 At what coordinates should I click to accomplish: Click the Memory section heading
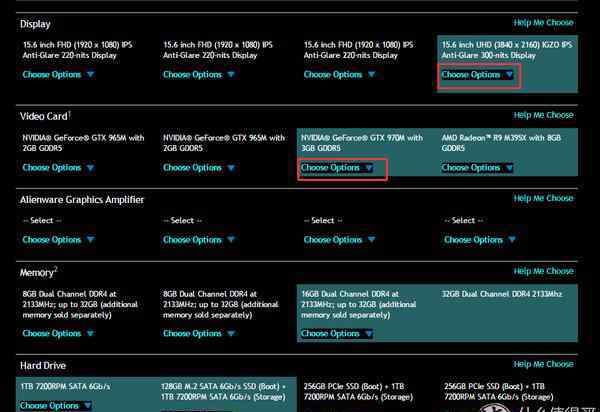click(38, 272)
